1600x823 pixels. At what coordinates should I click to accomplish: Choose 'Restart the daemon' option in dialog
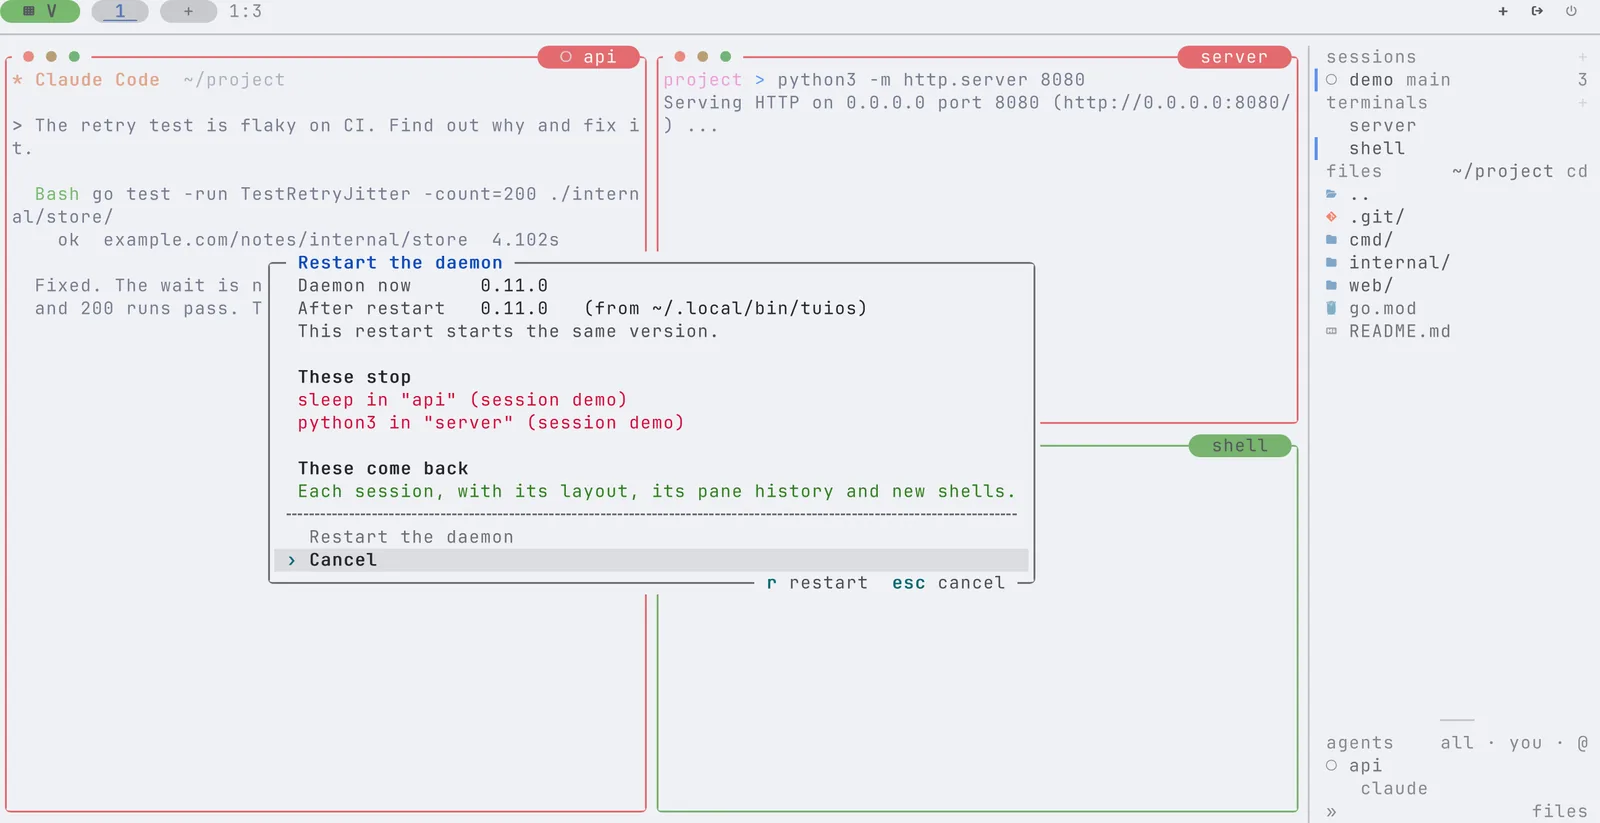pyautogui.click(x=651, y=537)
